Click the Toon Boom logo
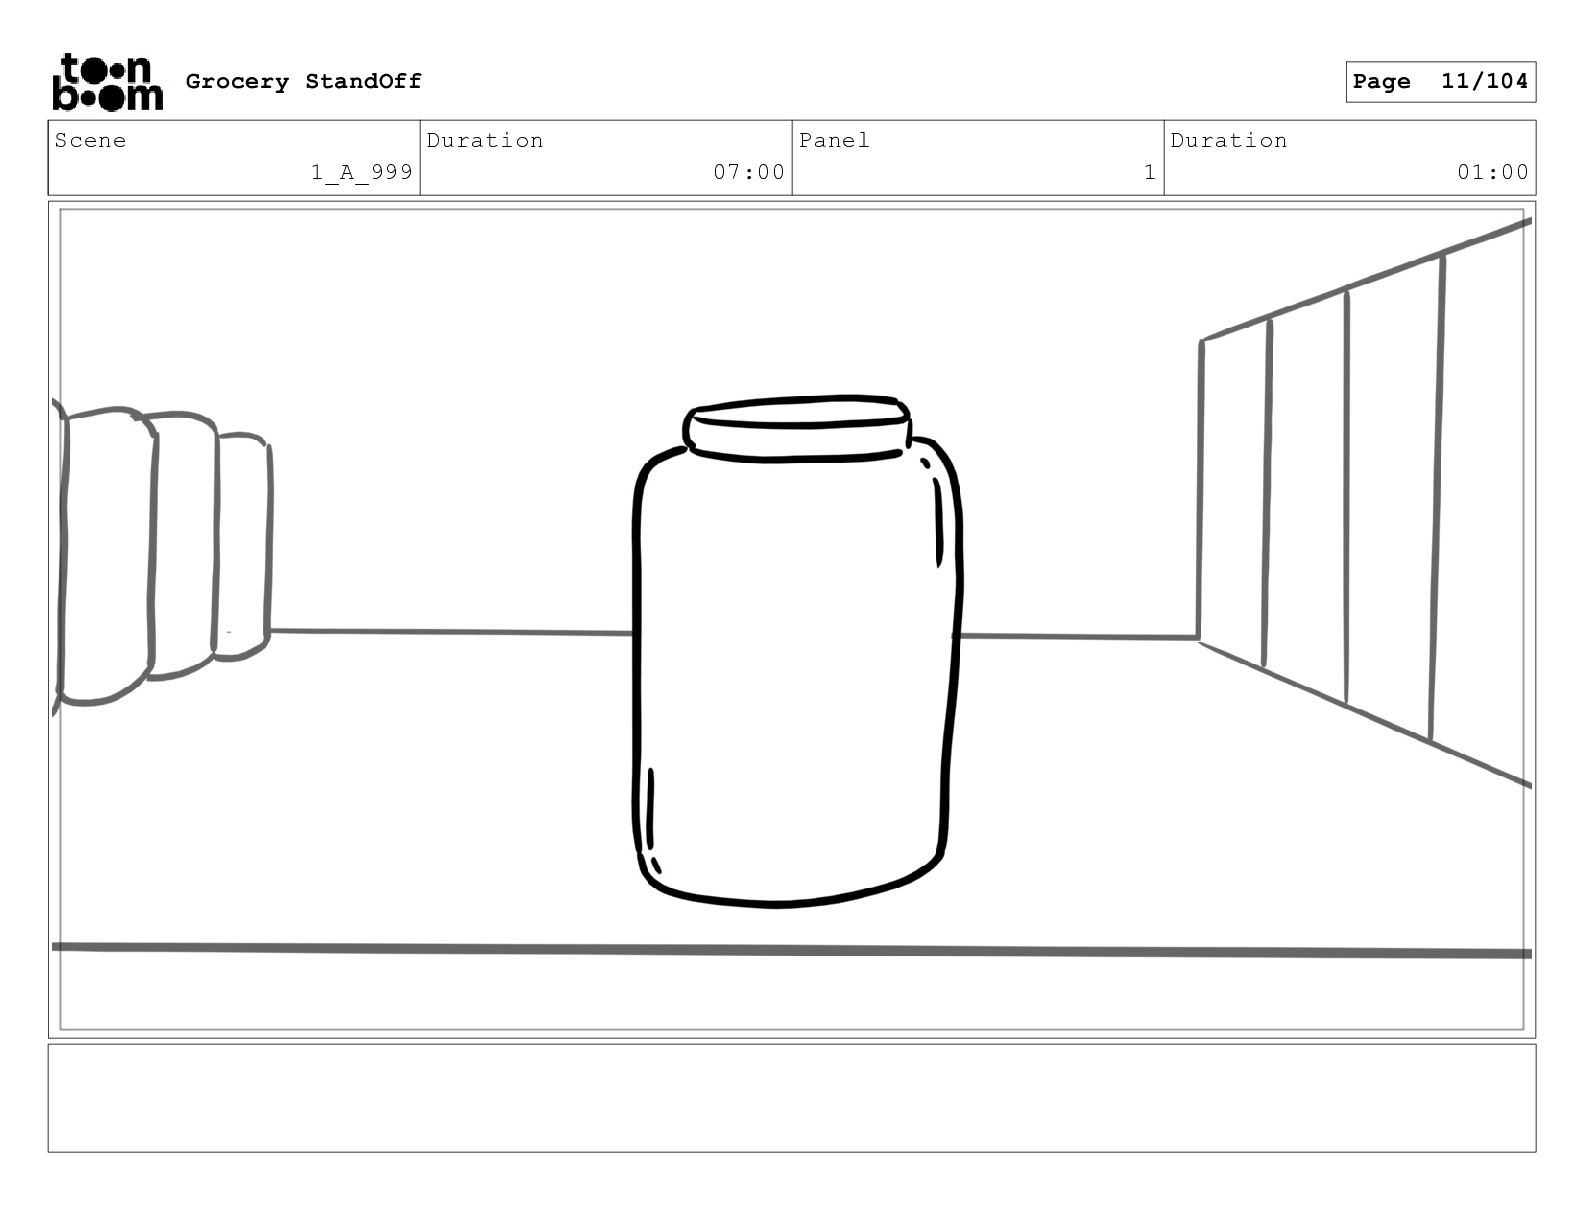The image size is (1584, 1224). click(x=107, y=81)
